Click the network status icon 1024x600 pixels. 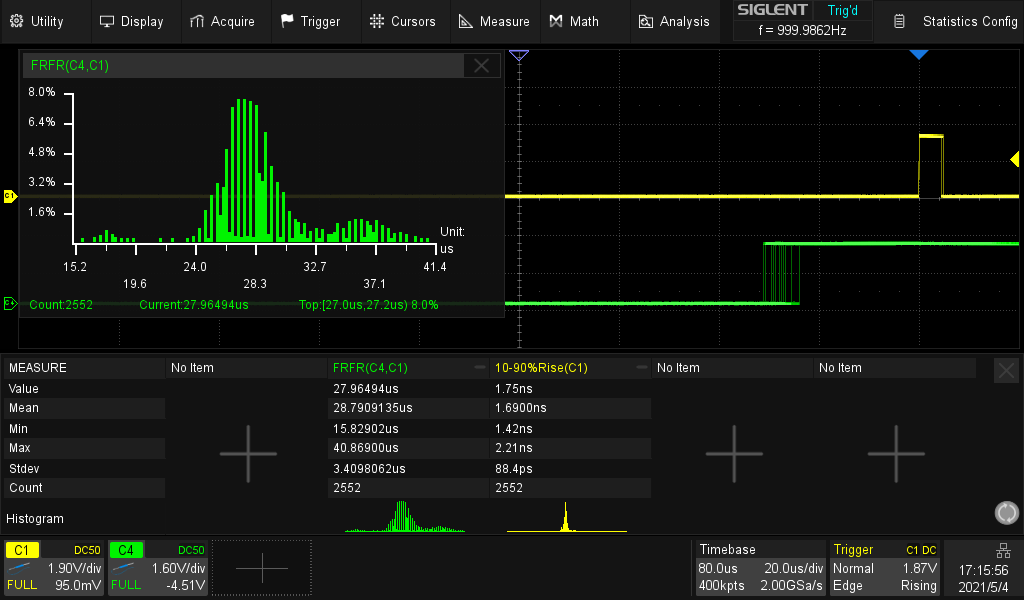tap(1003, 550)
